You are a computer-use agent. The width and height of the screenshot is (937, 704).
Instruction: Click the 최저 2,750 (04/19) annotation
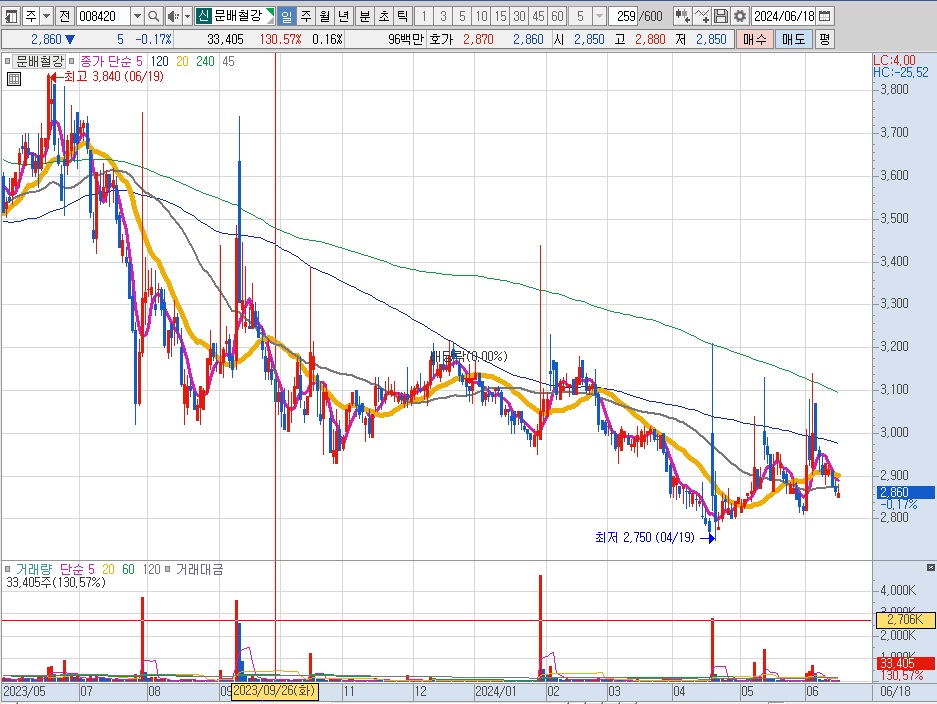645,537
